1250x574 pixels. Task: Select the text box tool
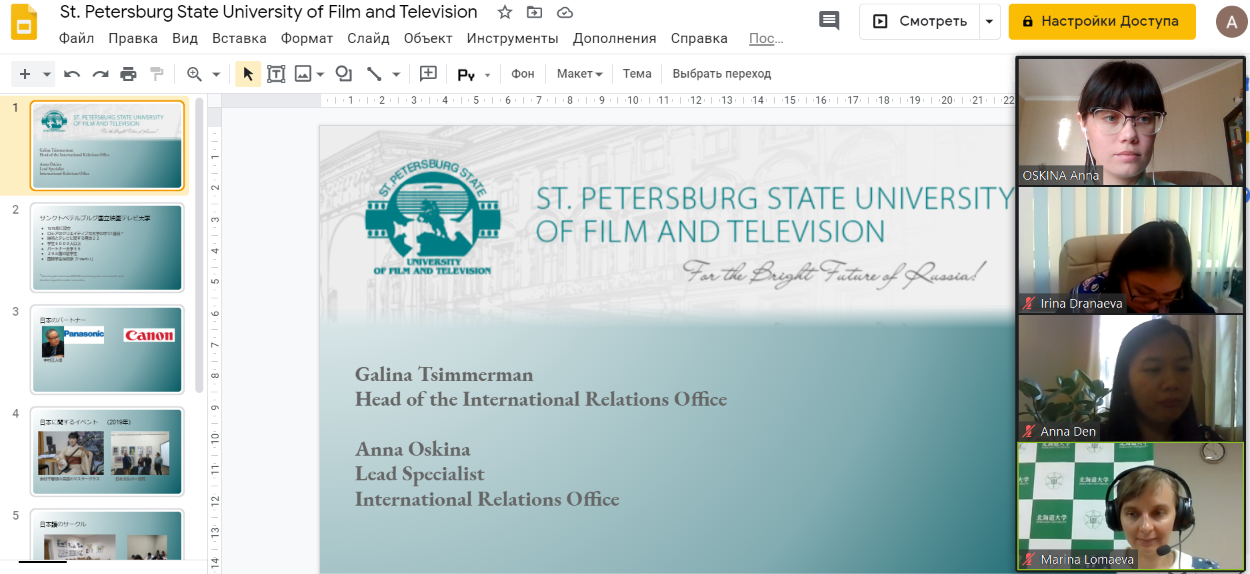276,74
